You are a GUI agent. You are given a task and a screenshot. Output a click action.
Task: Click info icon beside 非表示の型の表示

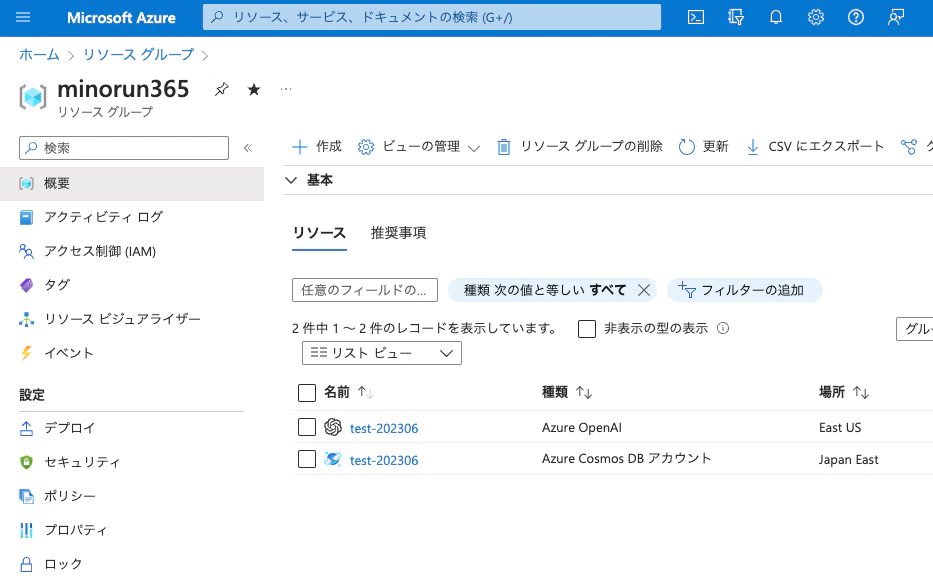click(723, 328)
